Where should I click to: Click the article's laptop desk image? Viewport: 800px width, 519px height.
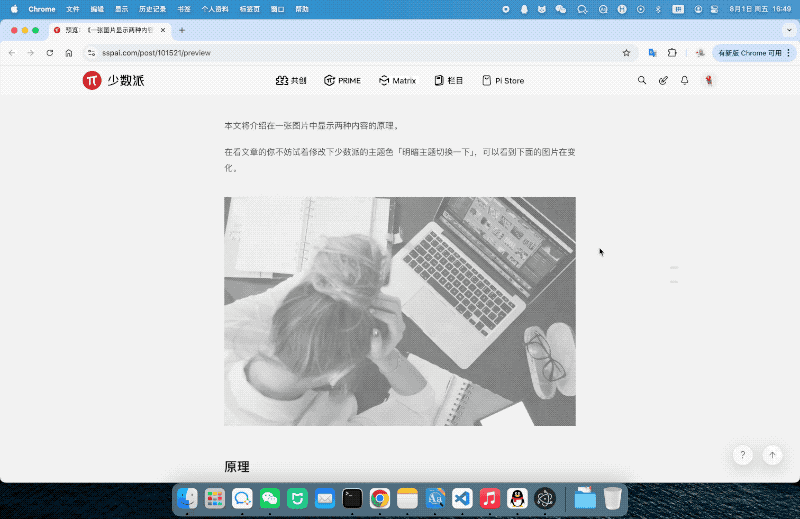point(400,311)
